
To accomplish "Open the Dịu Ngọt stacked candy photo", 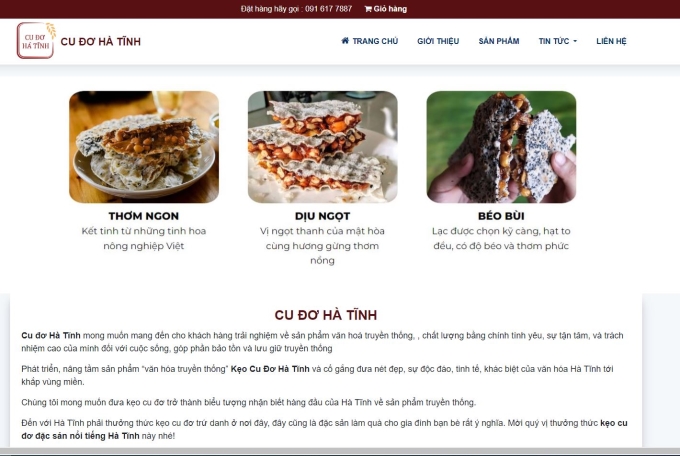I will (323, 147).
